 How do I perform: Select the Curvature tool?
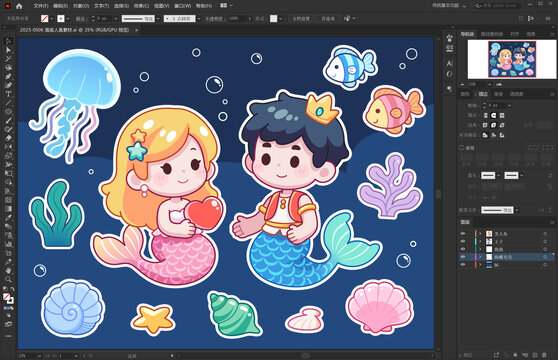click(x=8, y=85)
